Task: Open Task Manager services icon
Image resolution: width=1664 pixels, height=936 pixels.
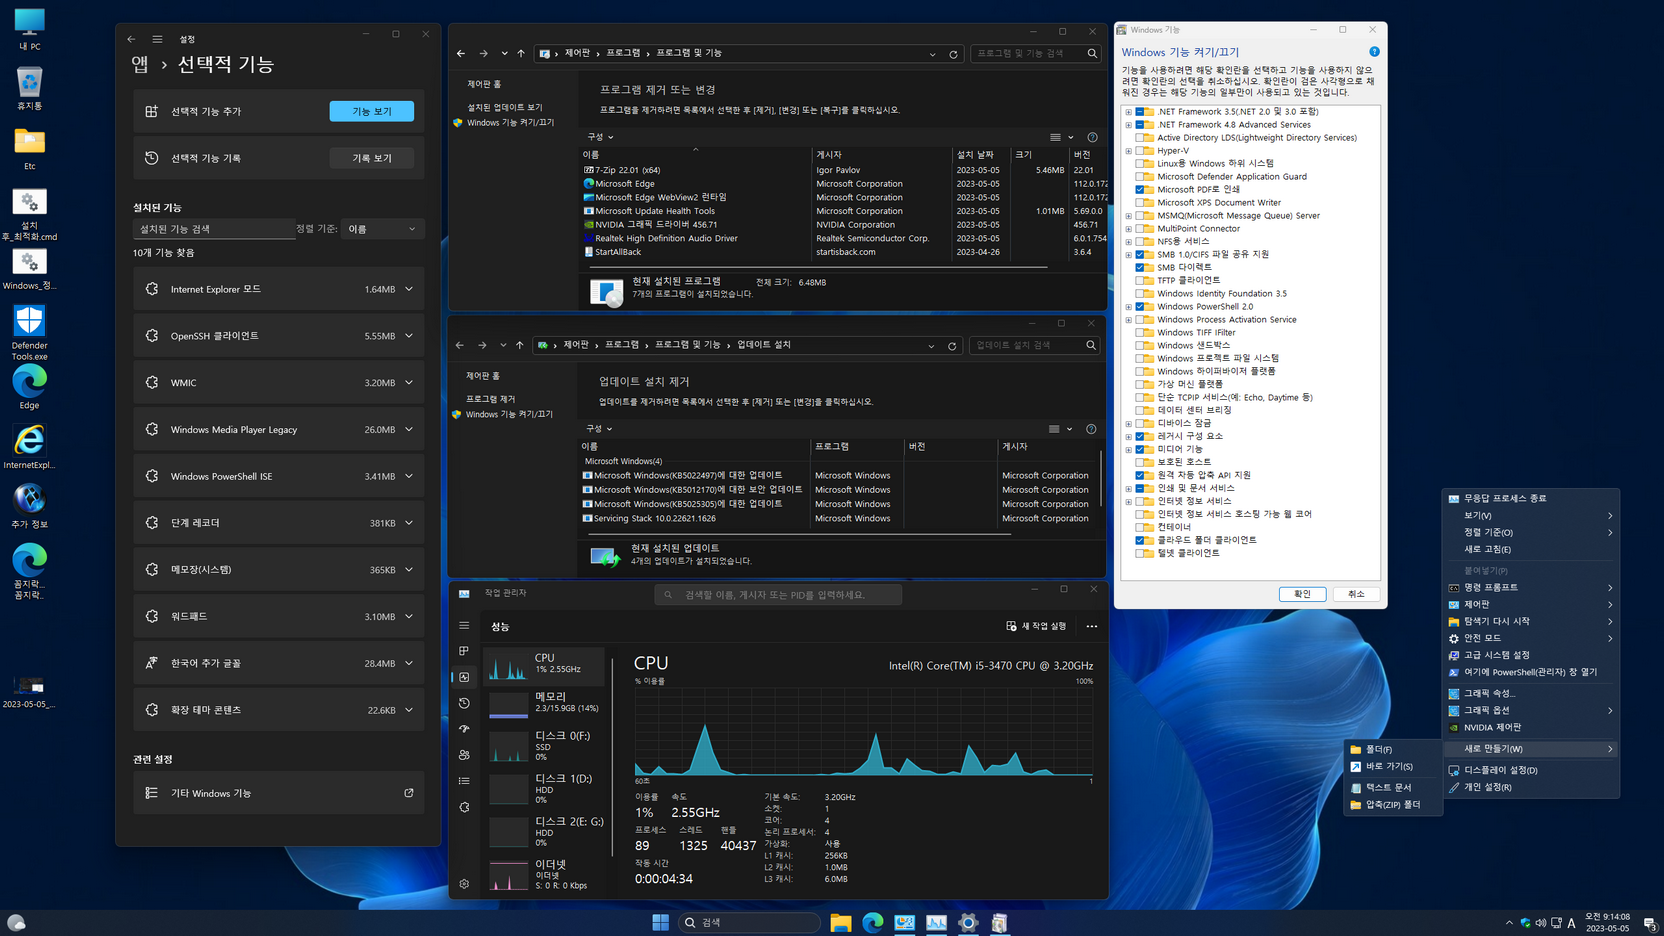Action: click(x=464, y=807)
